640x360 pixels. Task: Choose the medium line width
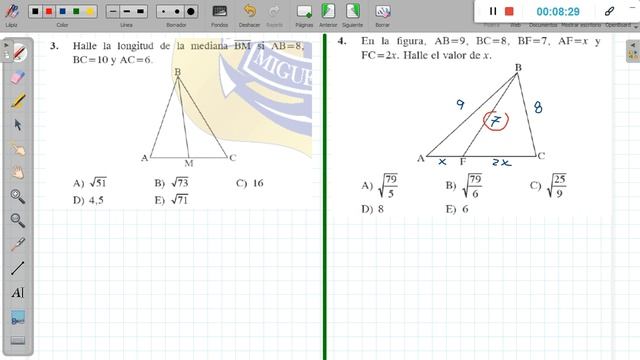[x=127, y=11]
